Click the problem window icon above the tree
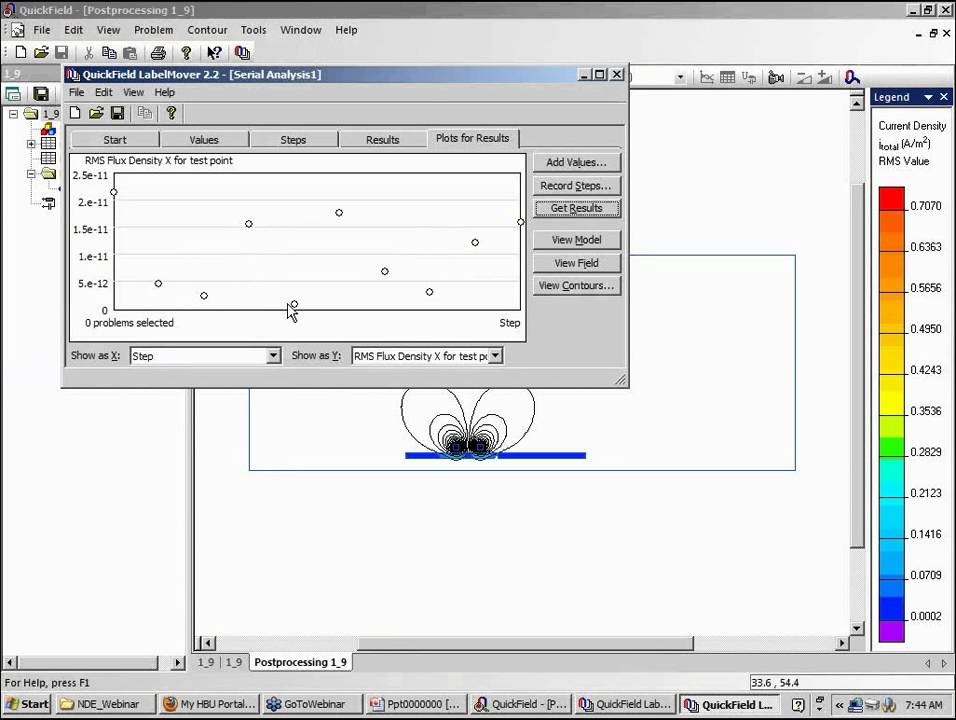 click(13, 94)
